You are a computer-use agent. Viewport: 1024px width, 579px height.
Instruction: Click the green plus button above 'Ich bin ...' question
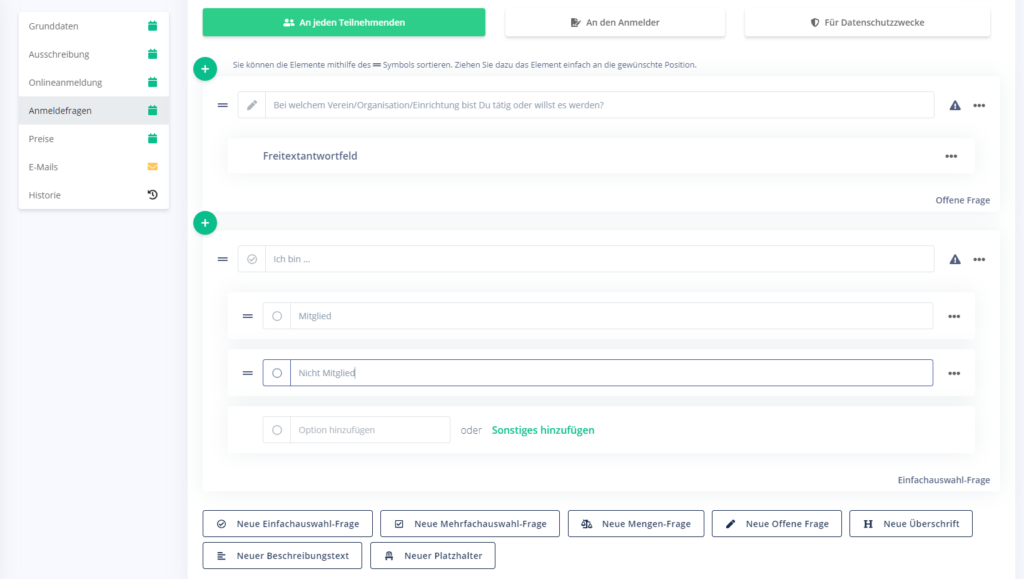(205, 223)
